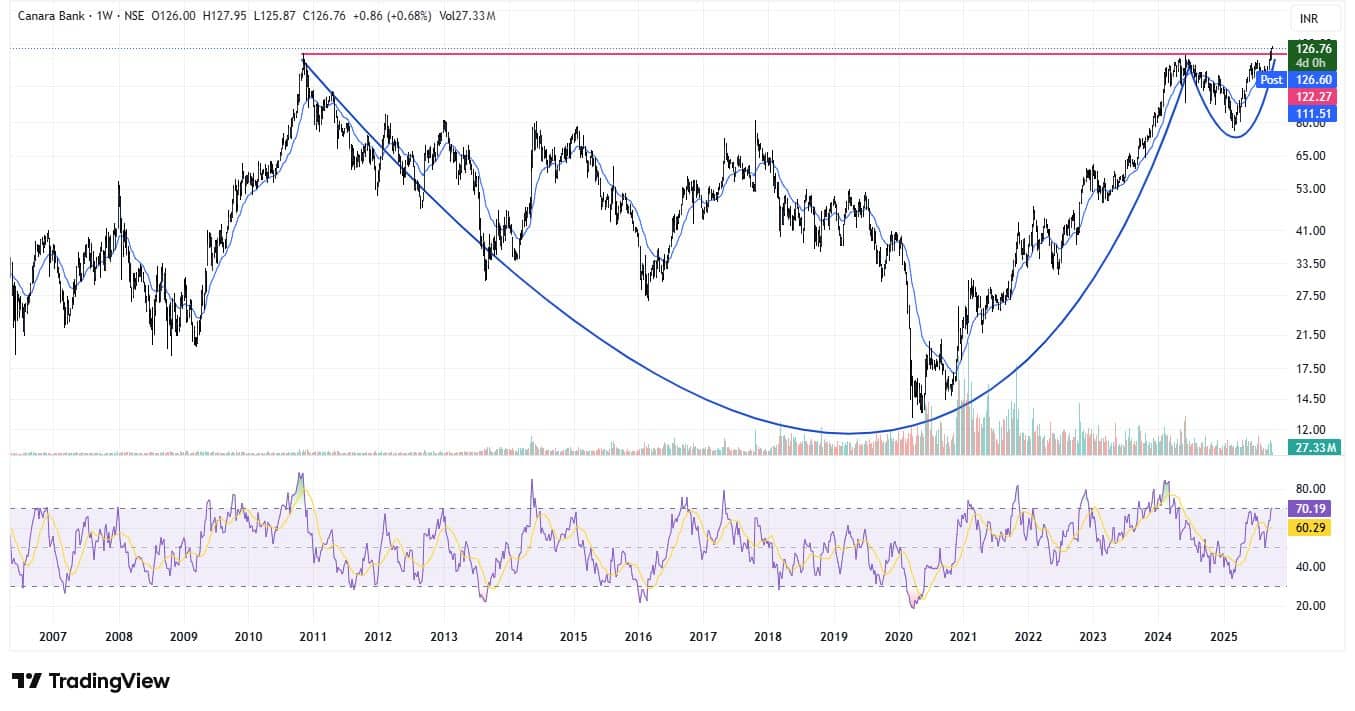1355x711 pixels.
Task: Click the 27.33M volume axis label
Action: pyautogui.click(x=1313, y=447)
